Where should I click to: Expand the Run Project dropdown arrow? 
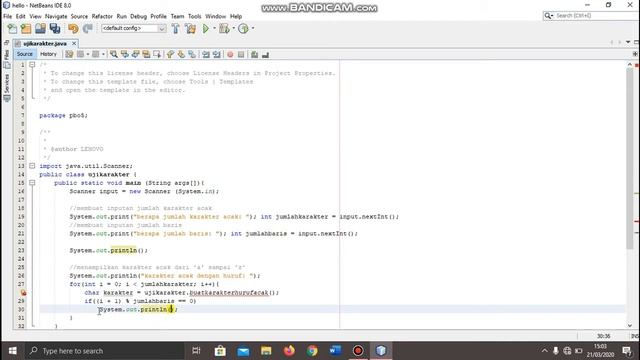[x=214, y=29]
